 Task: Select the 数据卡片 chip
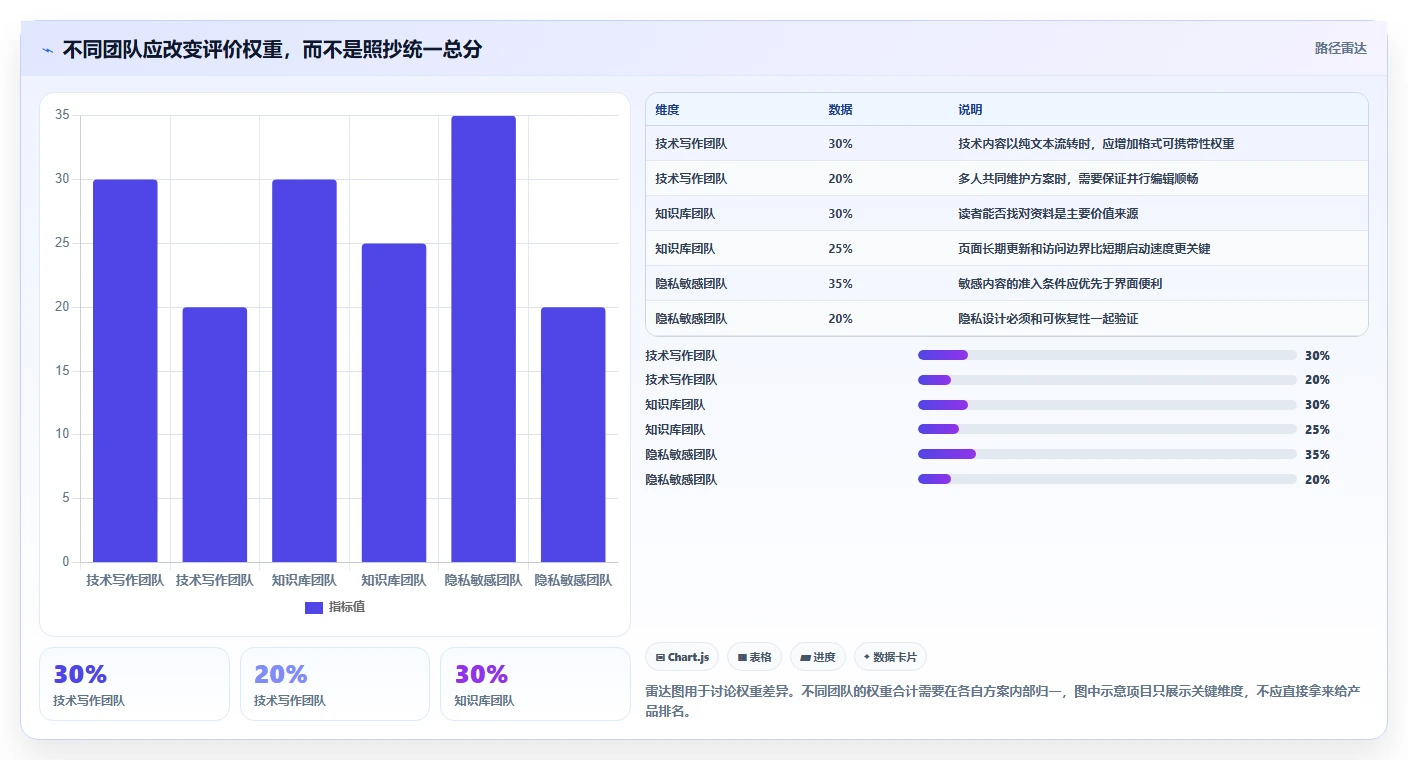890,657
